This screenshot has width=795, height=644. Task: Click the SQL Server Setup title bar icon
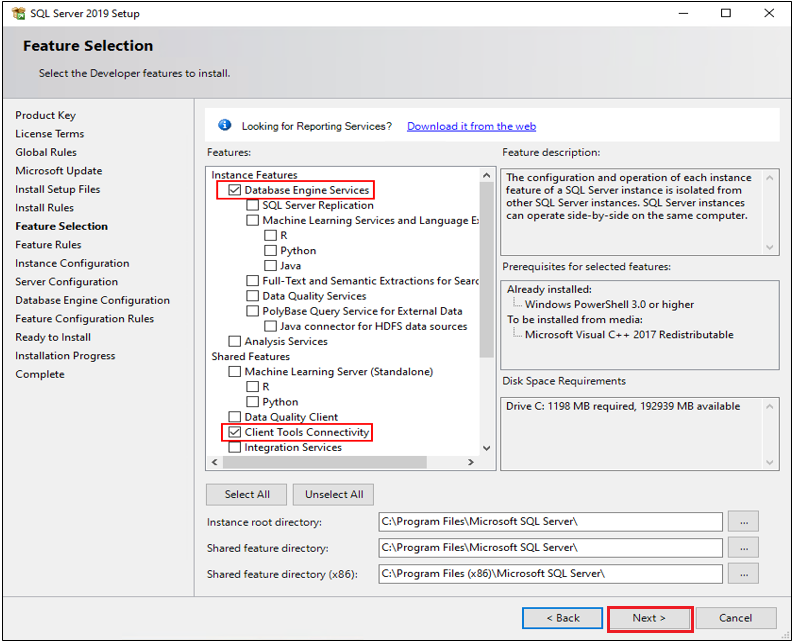(x=18, y=14)
